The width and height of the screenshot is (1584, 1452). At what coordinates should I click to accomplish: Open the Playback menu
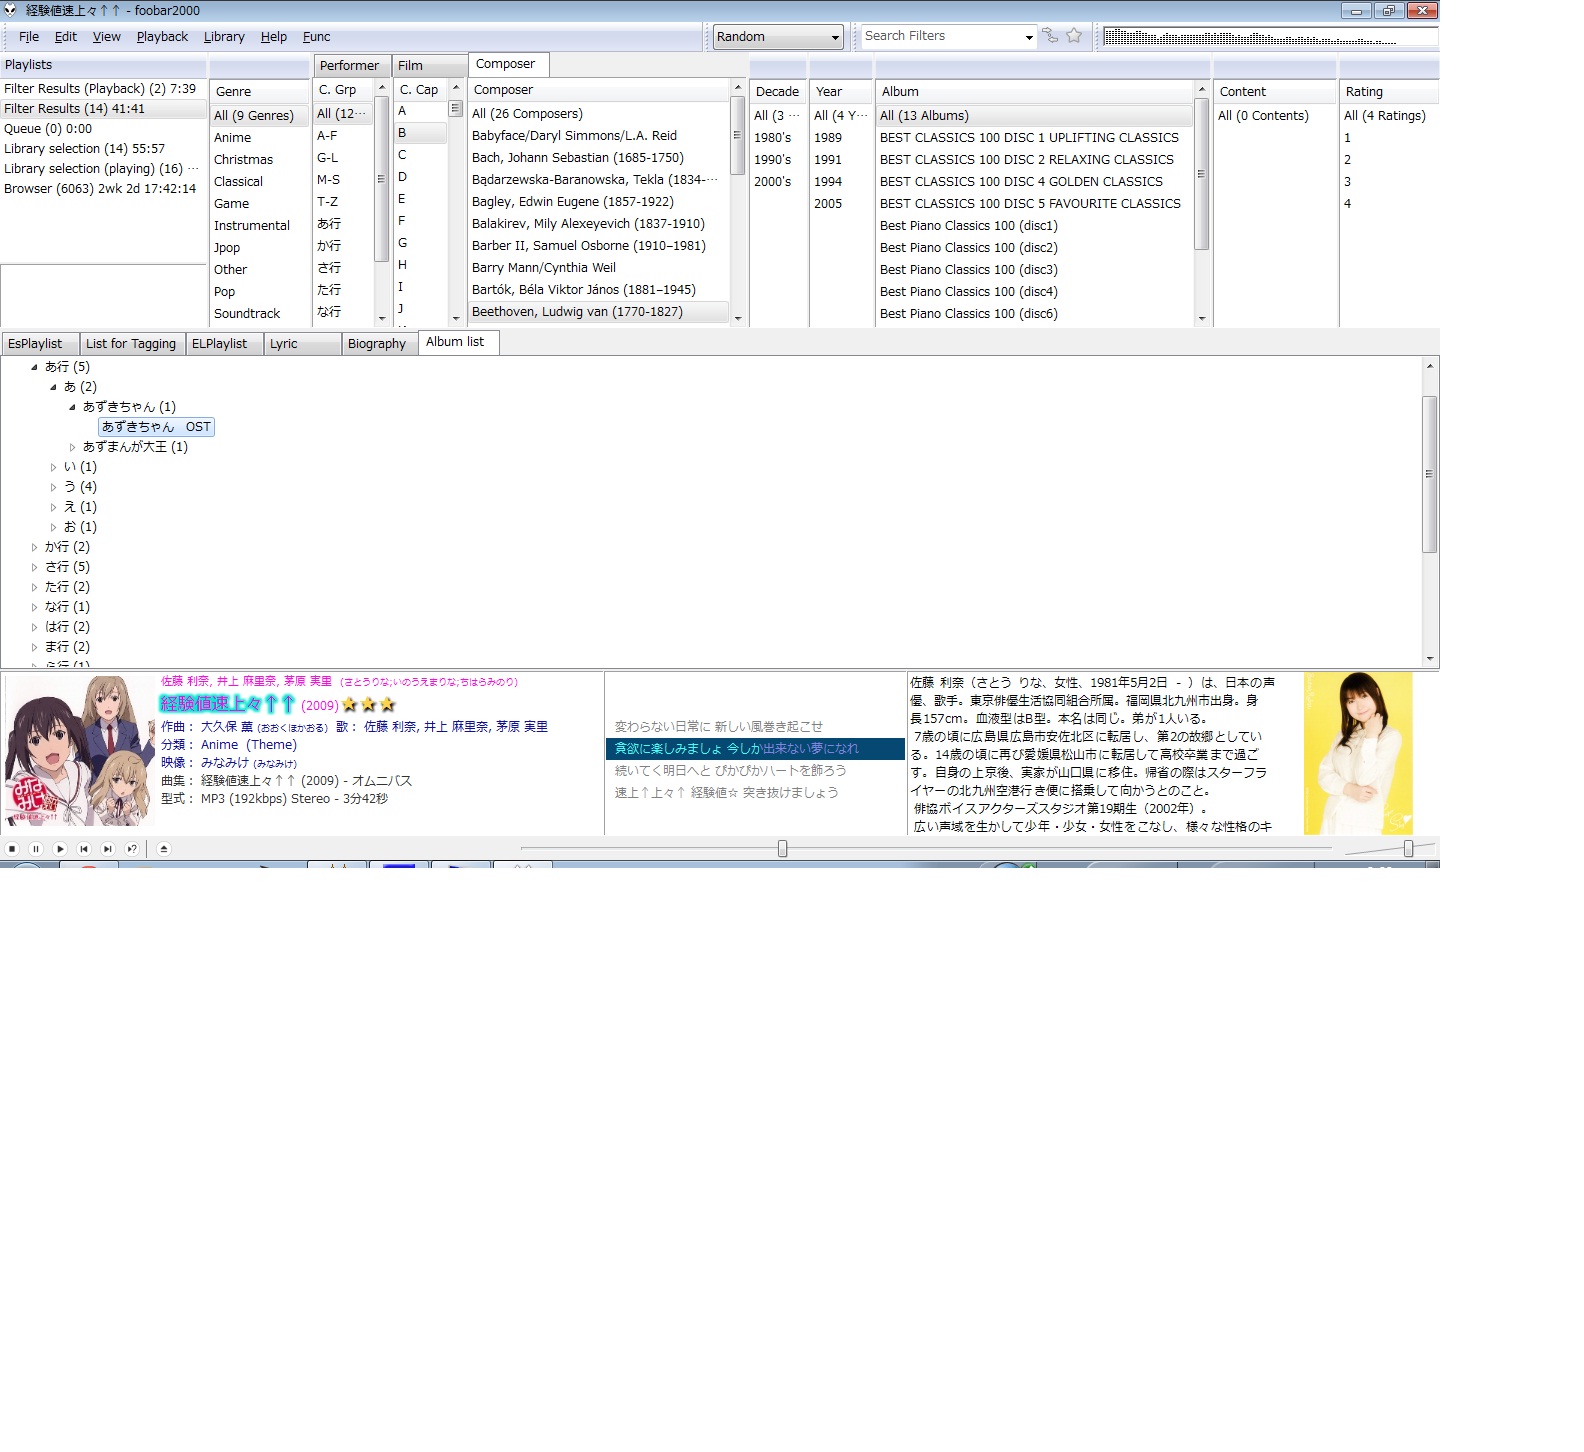click(162, 37)
